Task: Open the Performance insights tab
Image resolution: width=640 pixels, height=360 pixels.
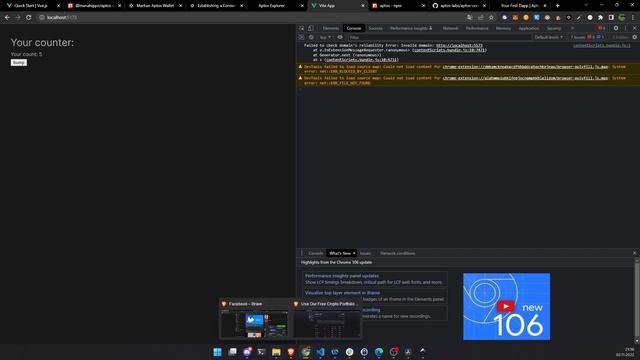Action: 411,28
